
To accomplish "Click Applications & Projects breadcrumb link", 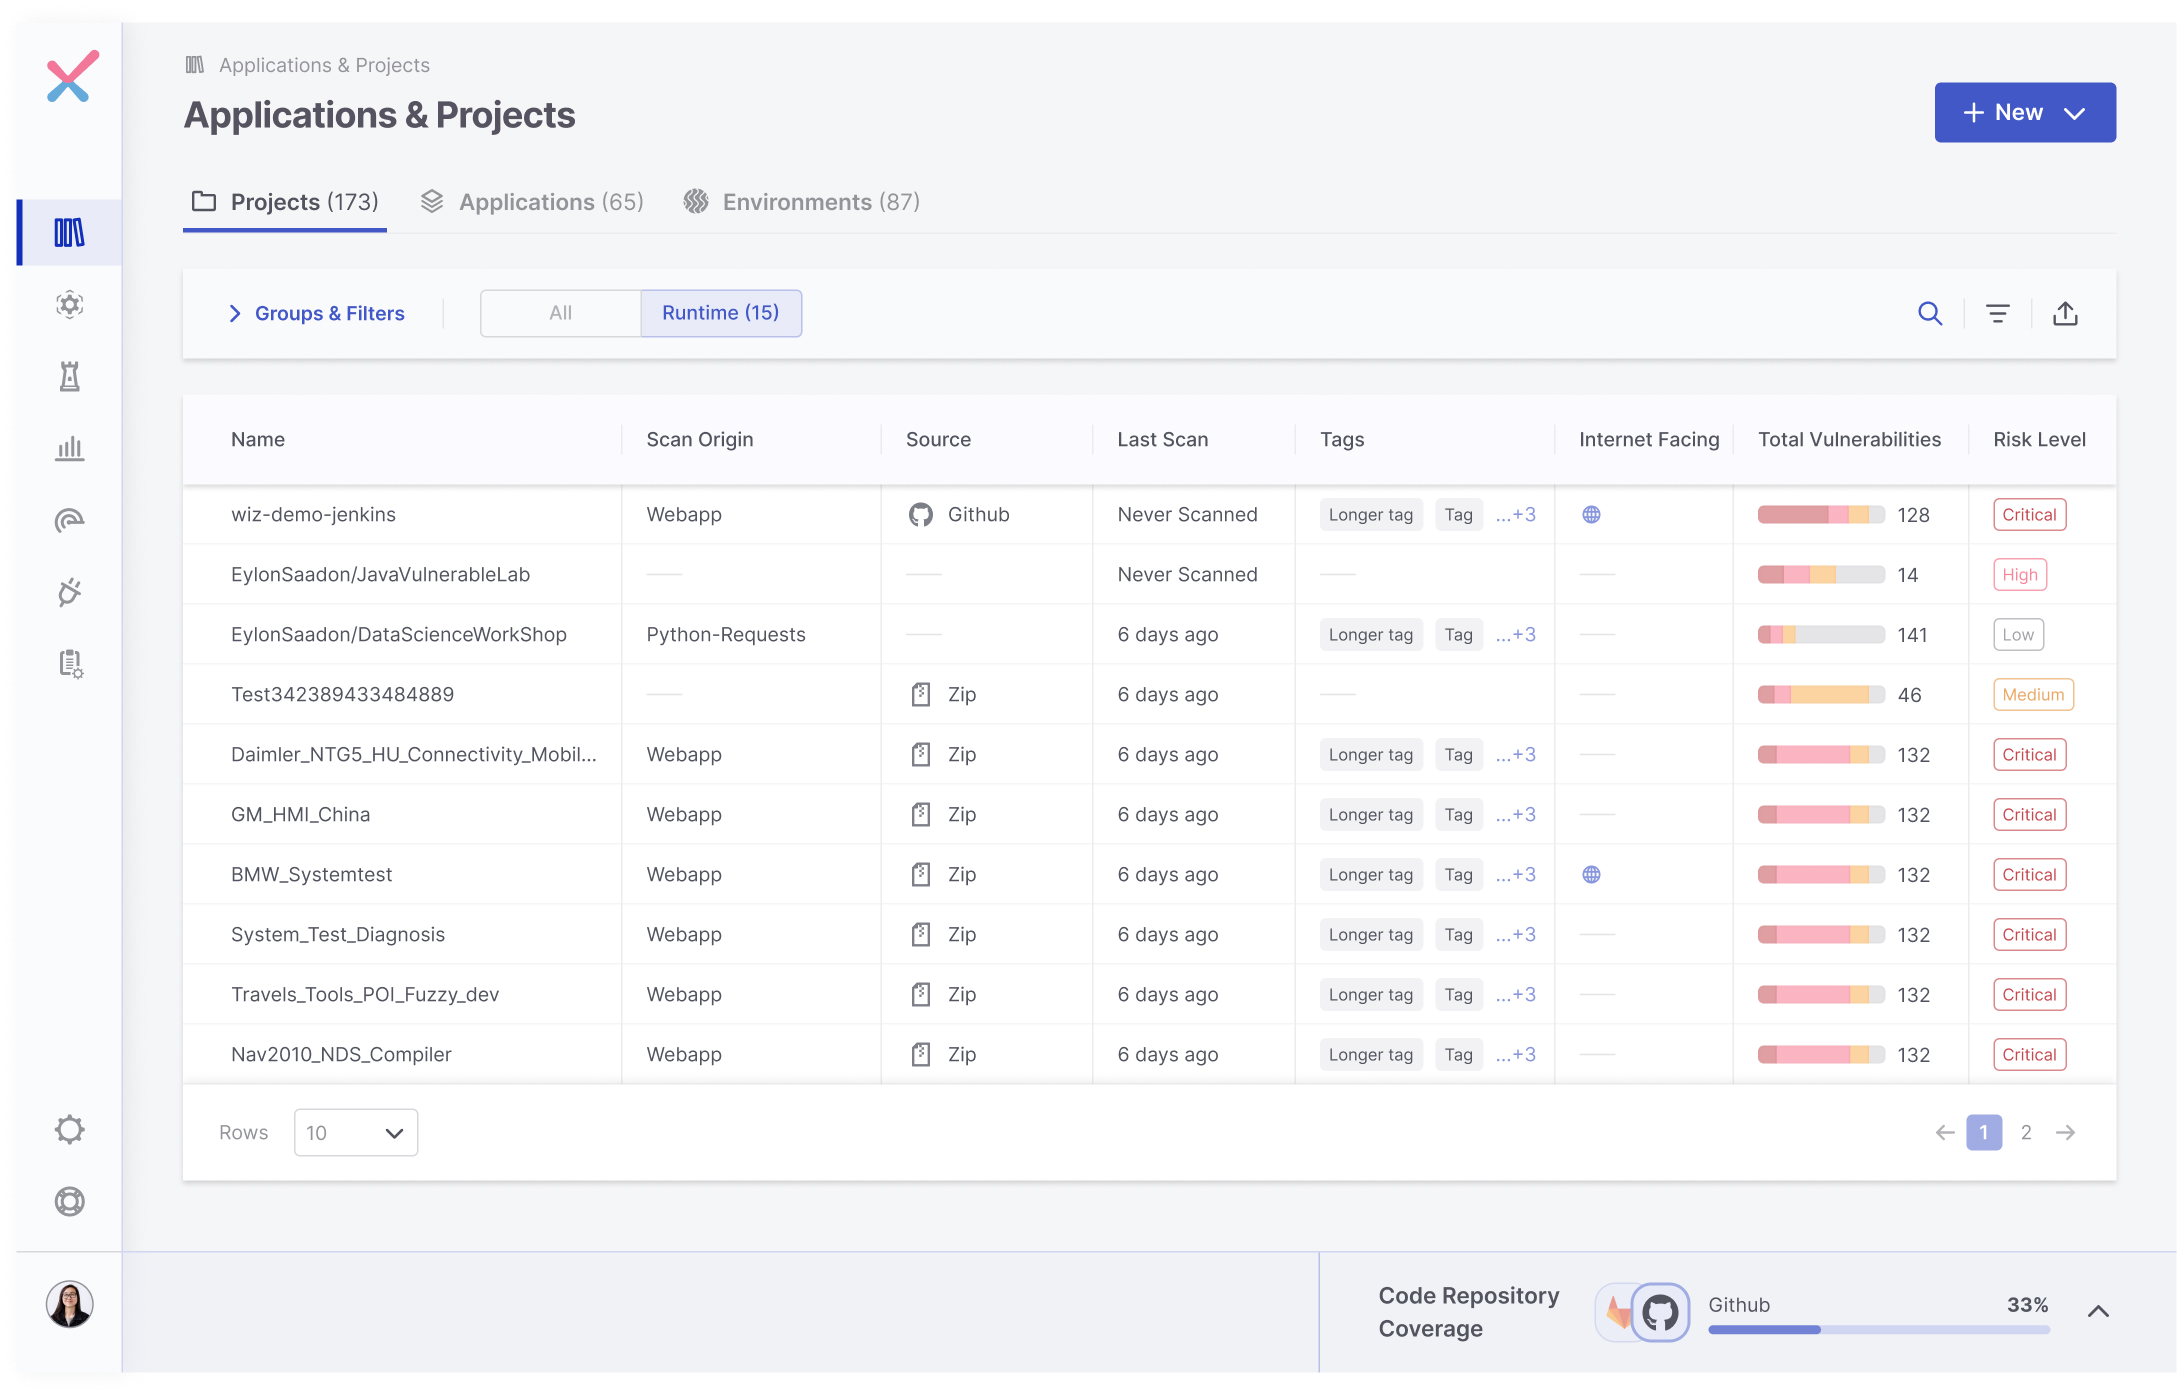I will (x=324, y=65).
